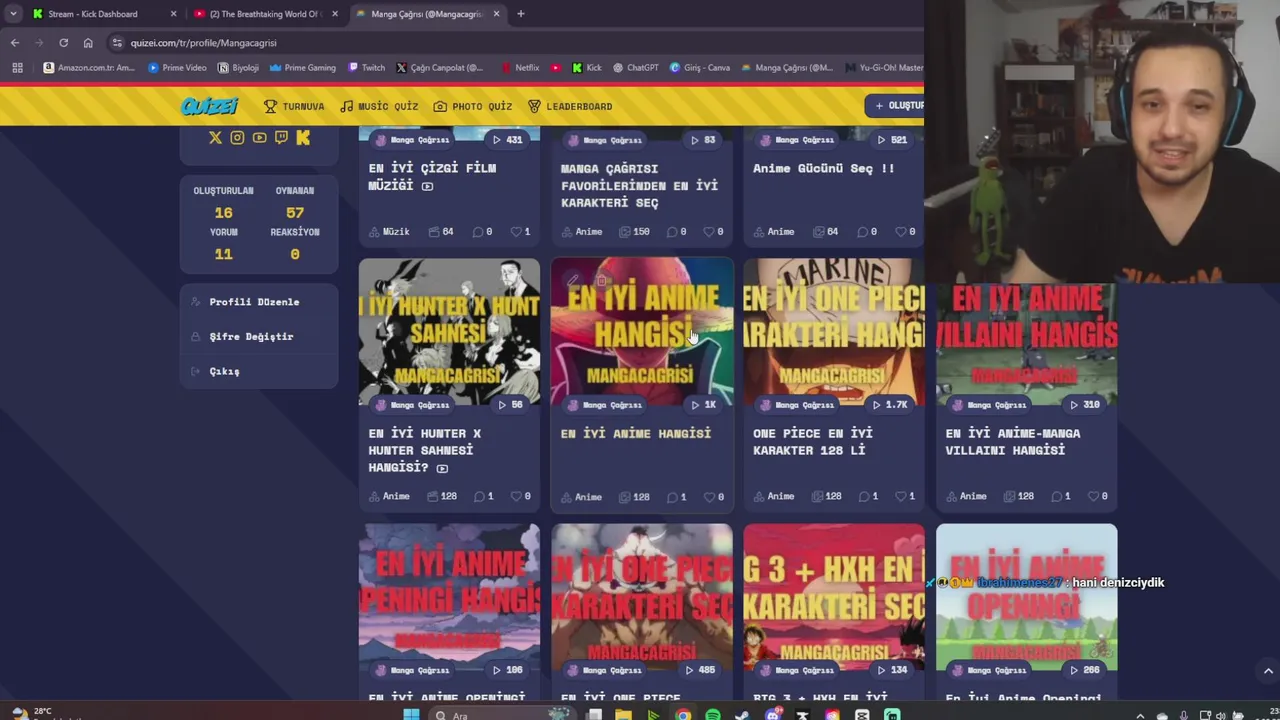Open the tab search dropdown arrow
This screenshot has width=1280, height=720.
[13, 14]
